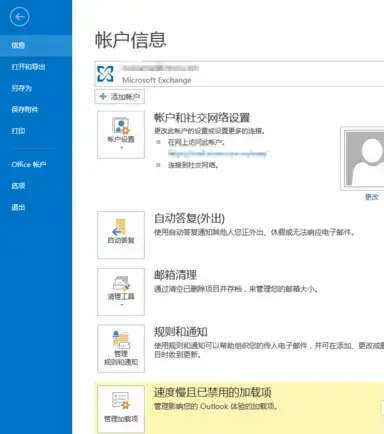The width and height of the screenshot is (384, 434).
Task: Click the rules and alerts icon
Action: click(x=121, y=340)
